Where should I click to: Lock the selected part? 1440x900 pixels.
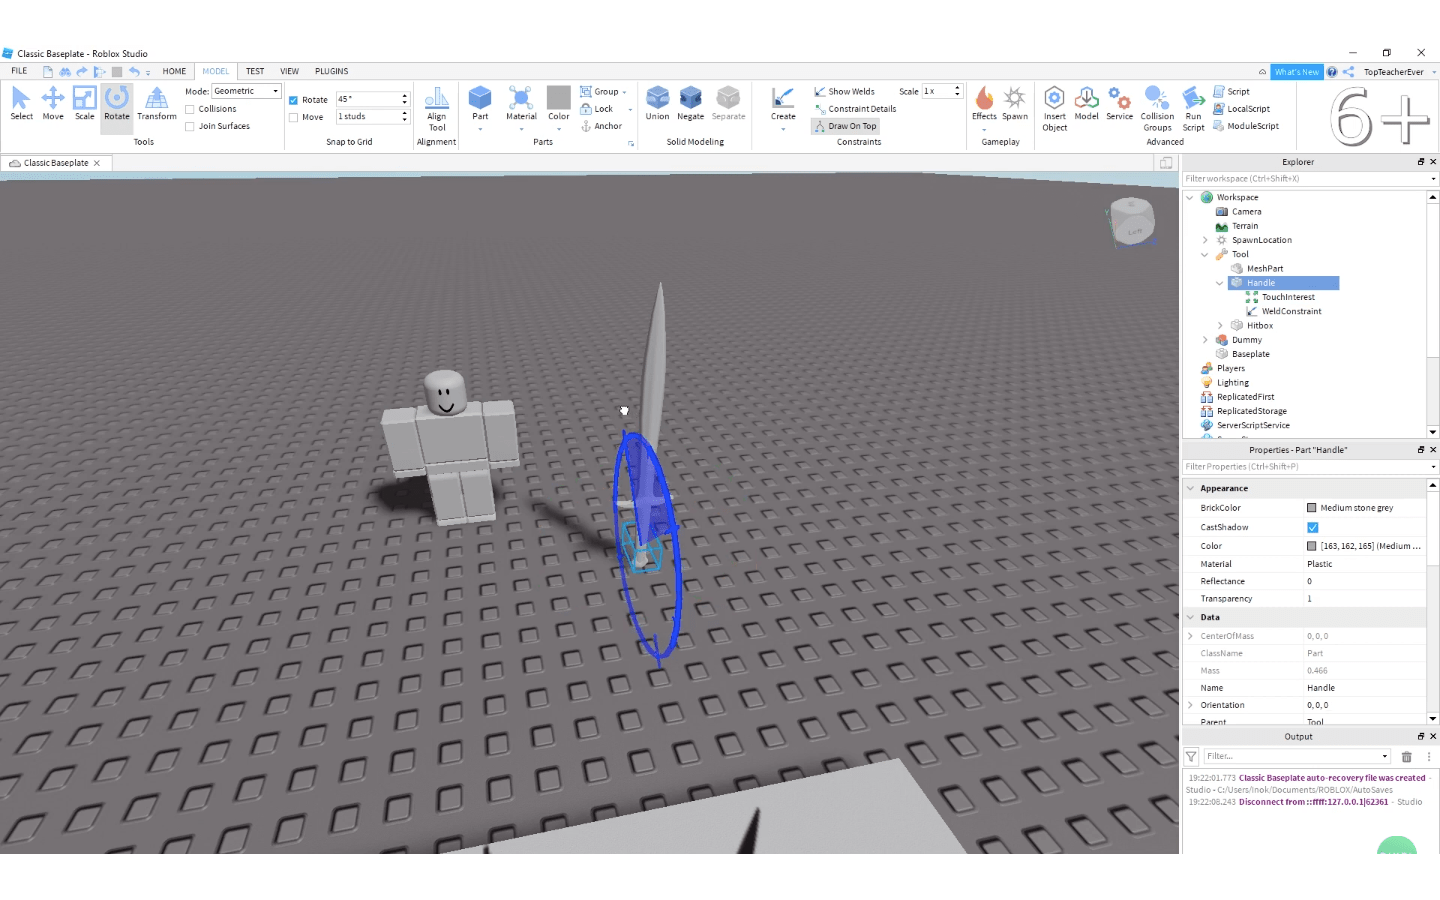coord(597,109)
